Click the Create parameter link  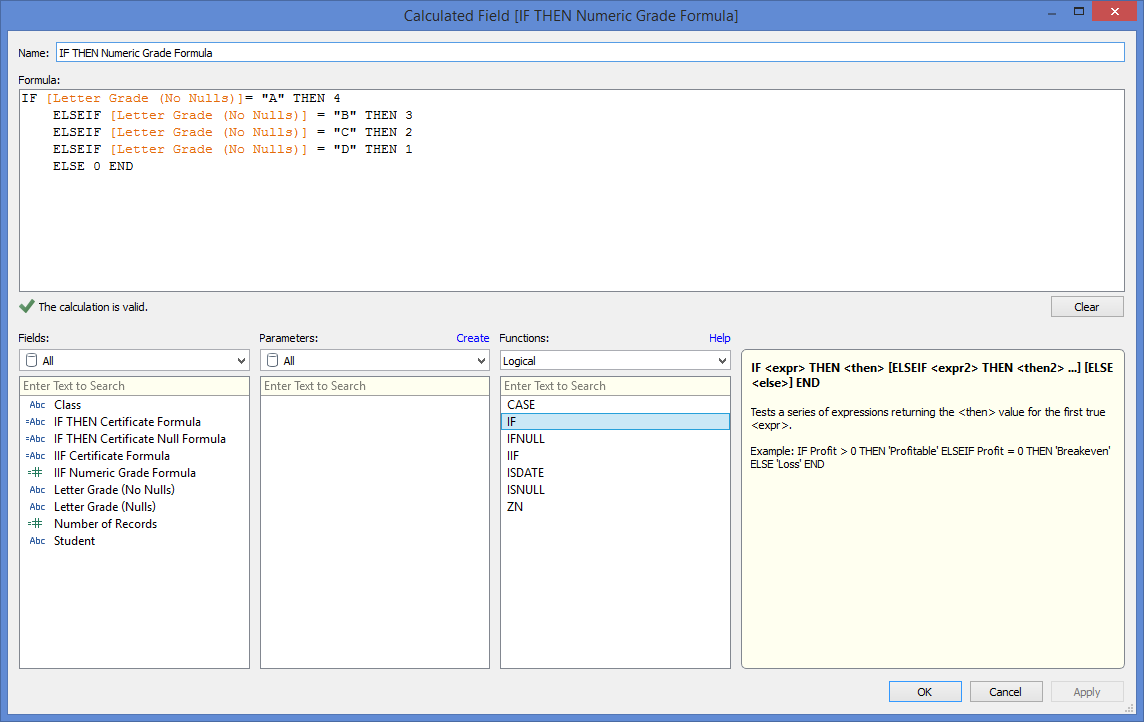(472, 338)
